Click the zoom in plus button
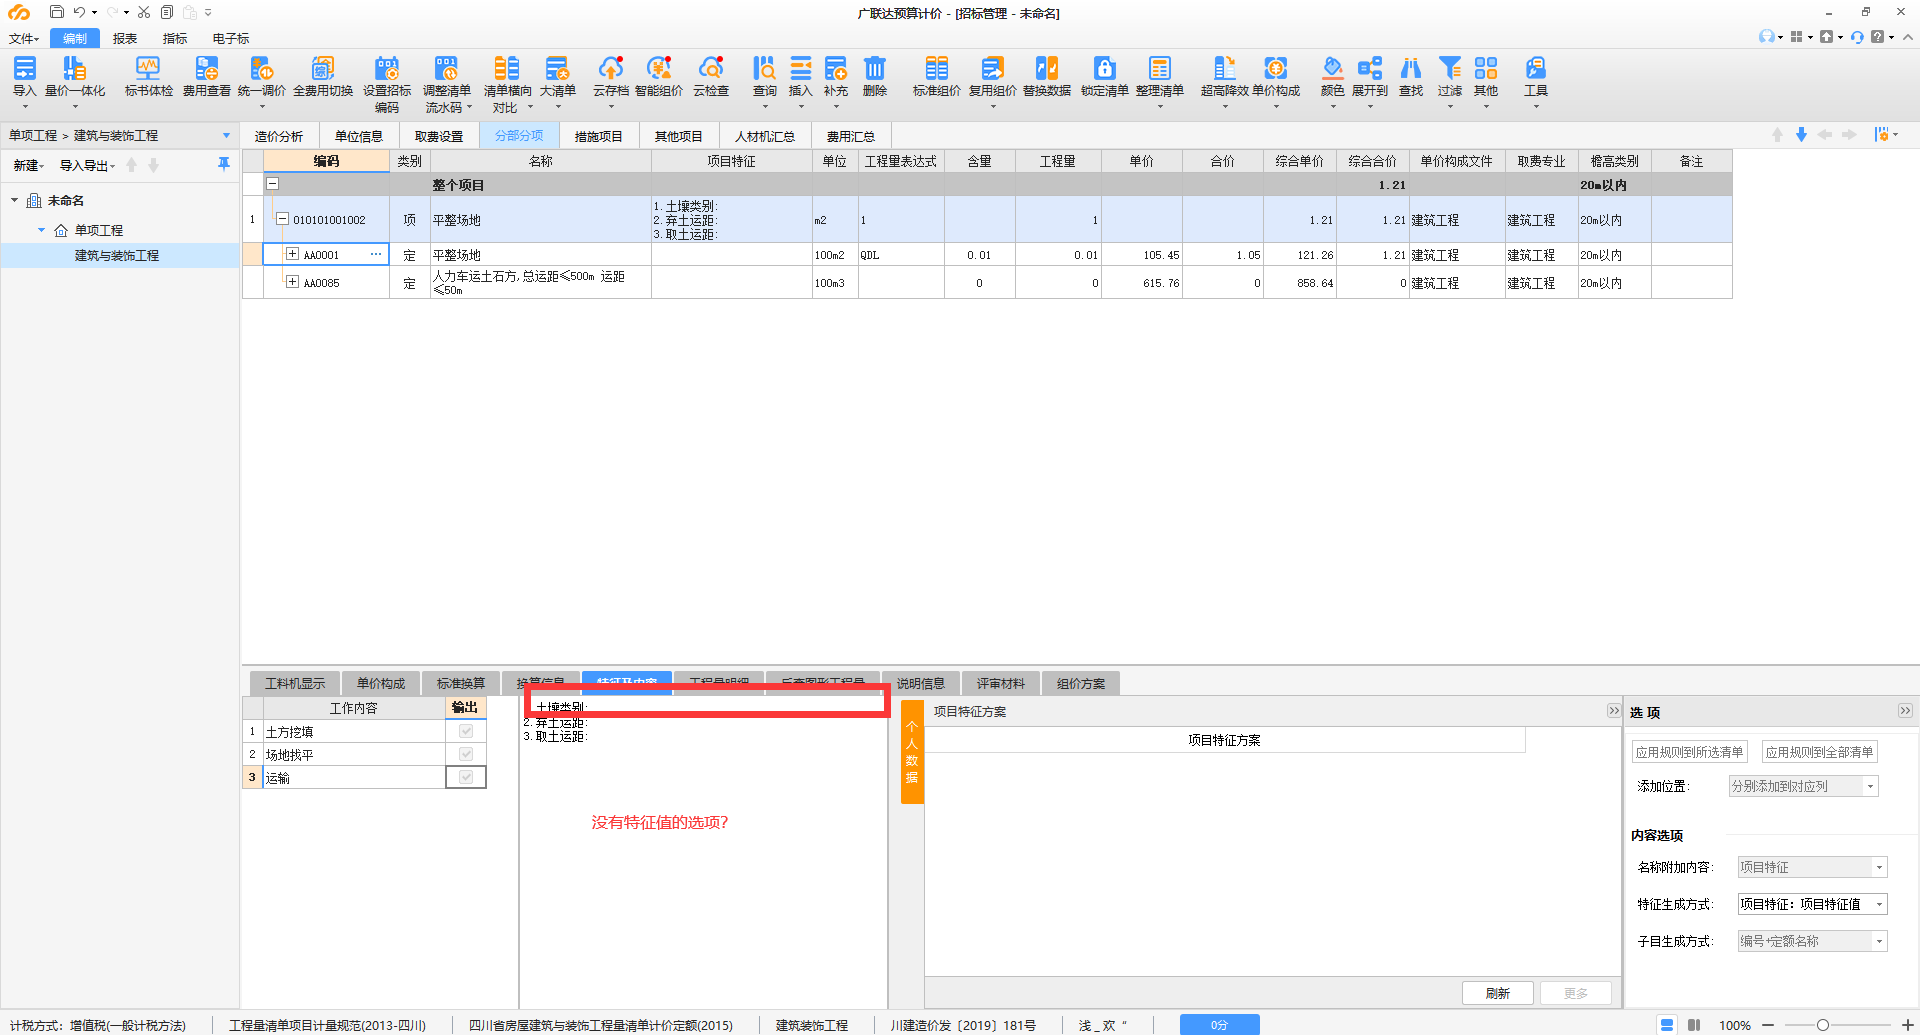This screenshot has width=1920, height=1035. [x=1907, y=1025]
